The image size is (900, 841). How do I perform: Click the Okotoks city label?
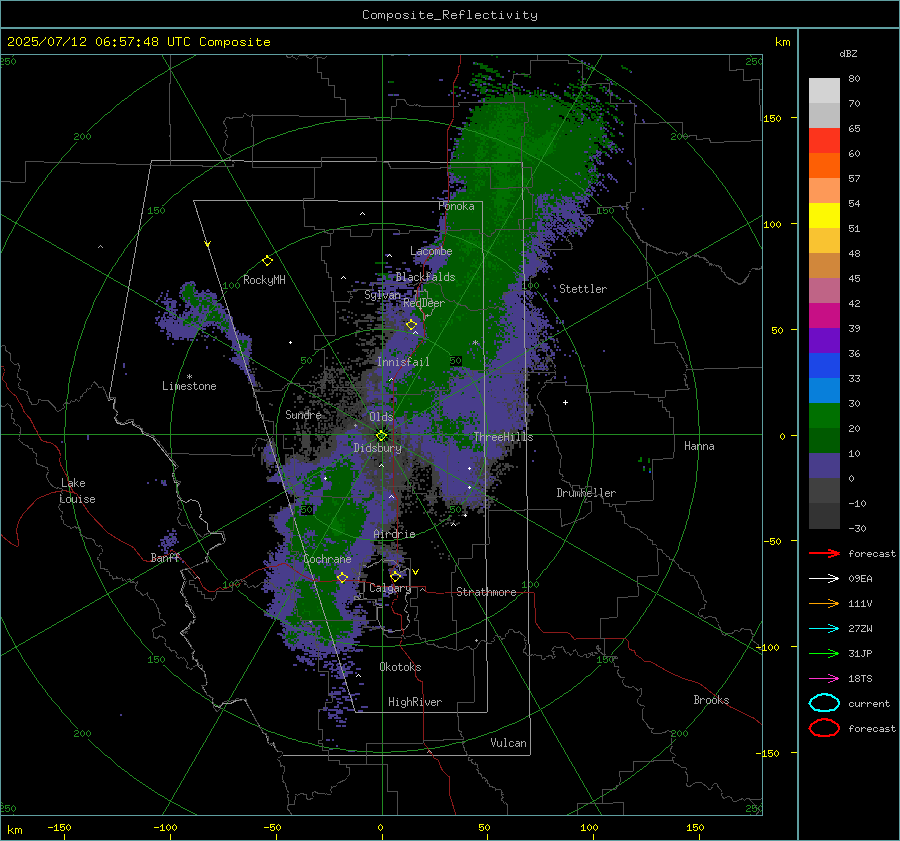[400, 667]
